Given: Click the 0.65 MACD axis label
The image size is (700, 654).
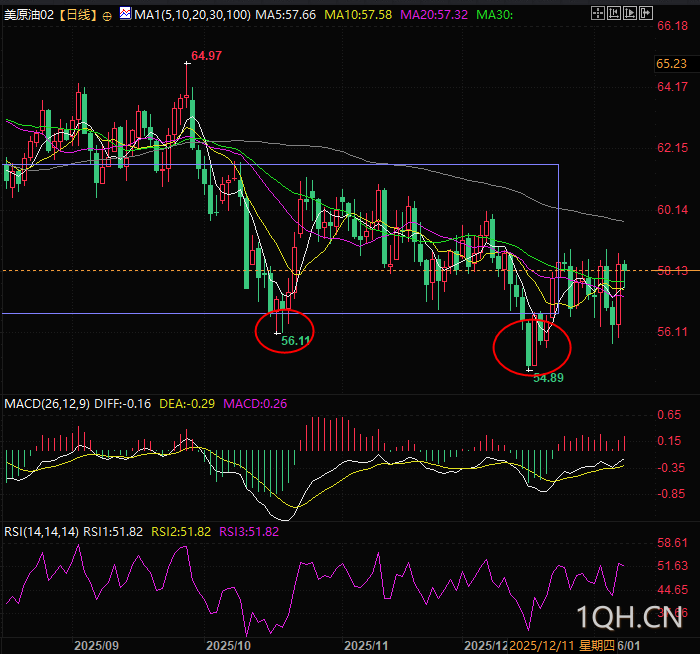Looking at the screenshot, I should point(669,415).
